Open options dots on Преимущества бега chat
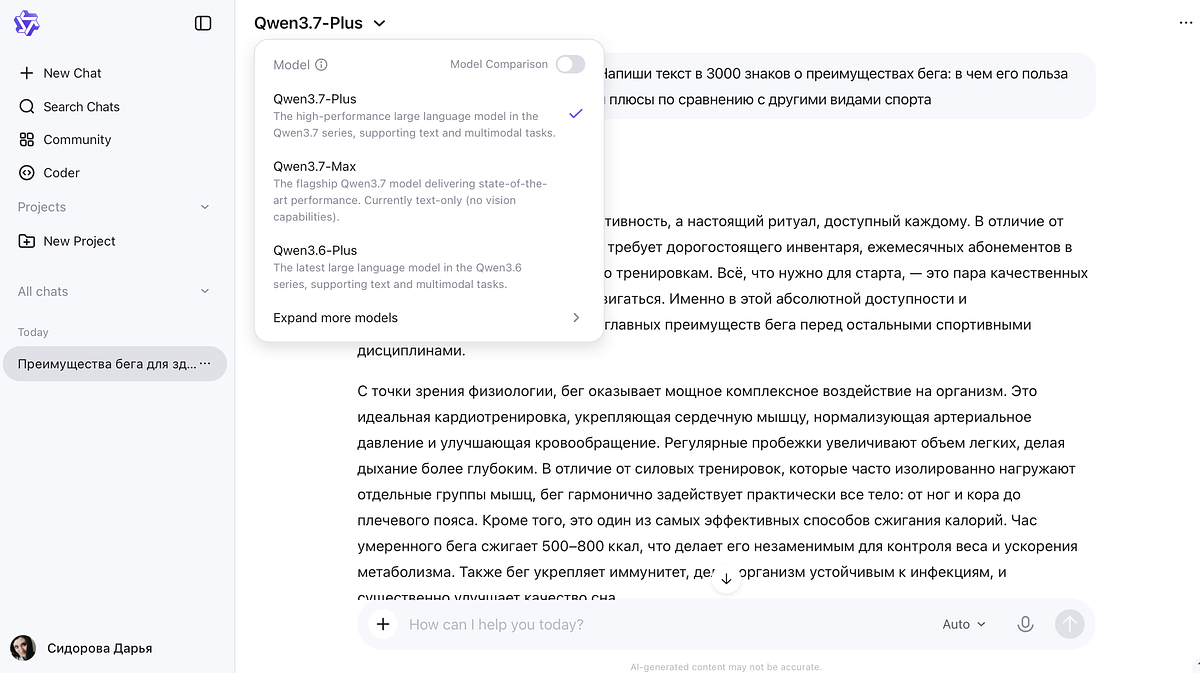The height and width of the screenshot is (673, 1200). 205,364
